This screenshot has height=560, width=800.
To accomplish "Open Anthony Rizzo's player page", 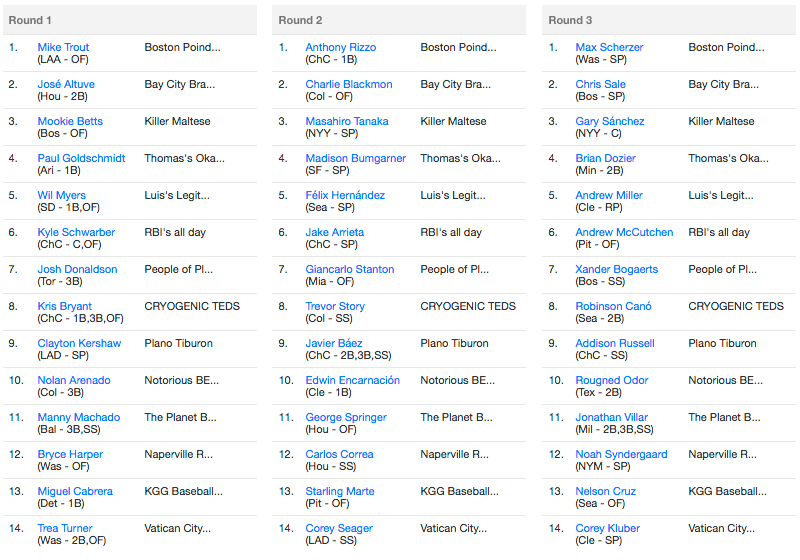I will tap(340, 47).
